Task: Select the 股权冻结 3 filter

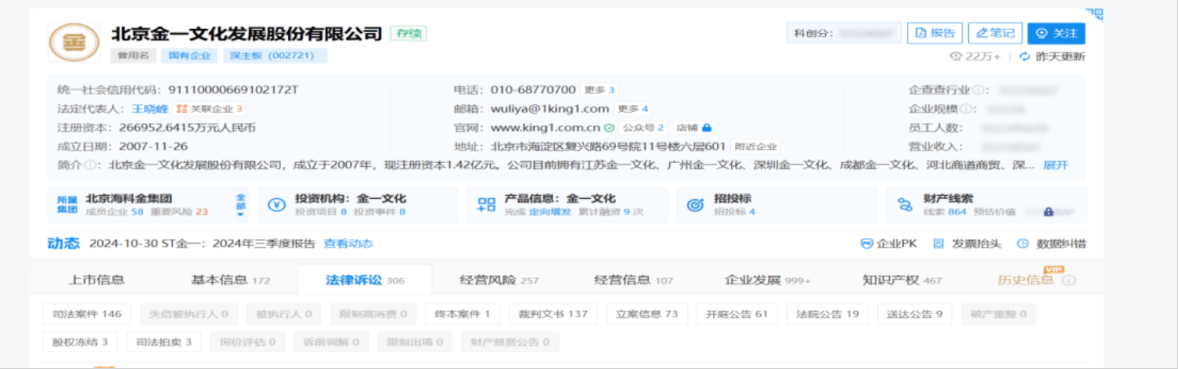Action: pos(80,343)
